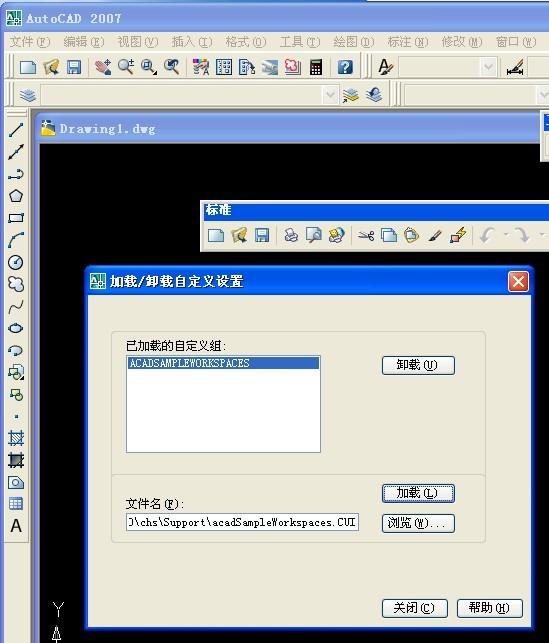Click the Match Properties brush icon
This screenshot has width=549, height=643.
tap(435, 236)
